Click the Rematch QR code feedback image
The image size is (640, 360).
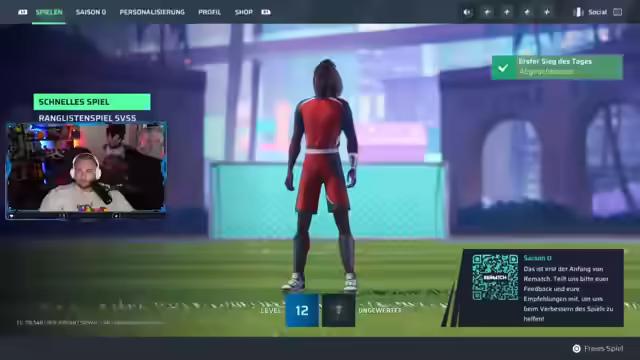(x=495, y=278)
